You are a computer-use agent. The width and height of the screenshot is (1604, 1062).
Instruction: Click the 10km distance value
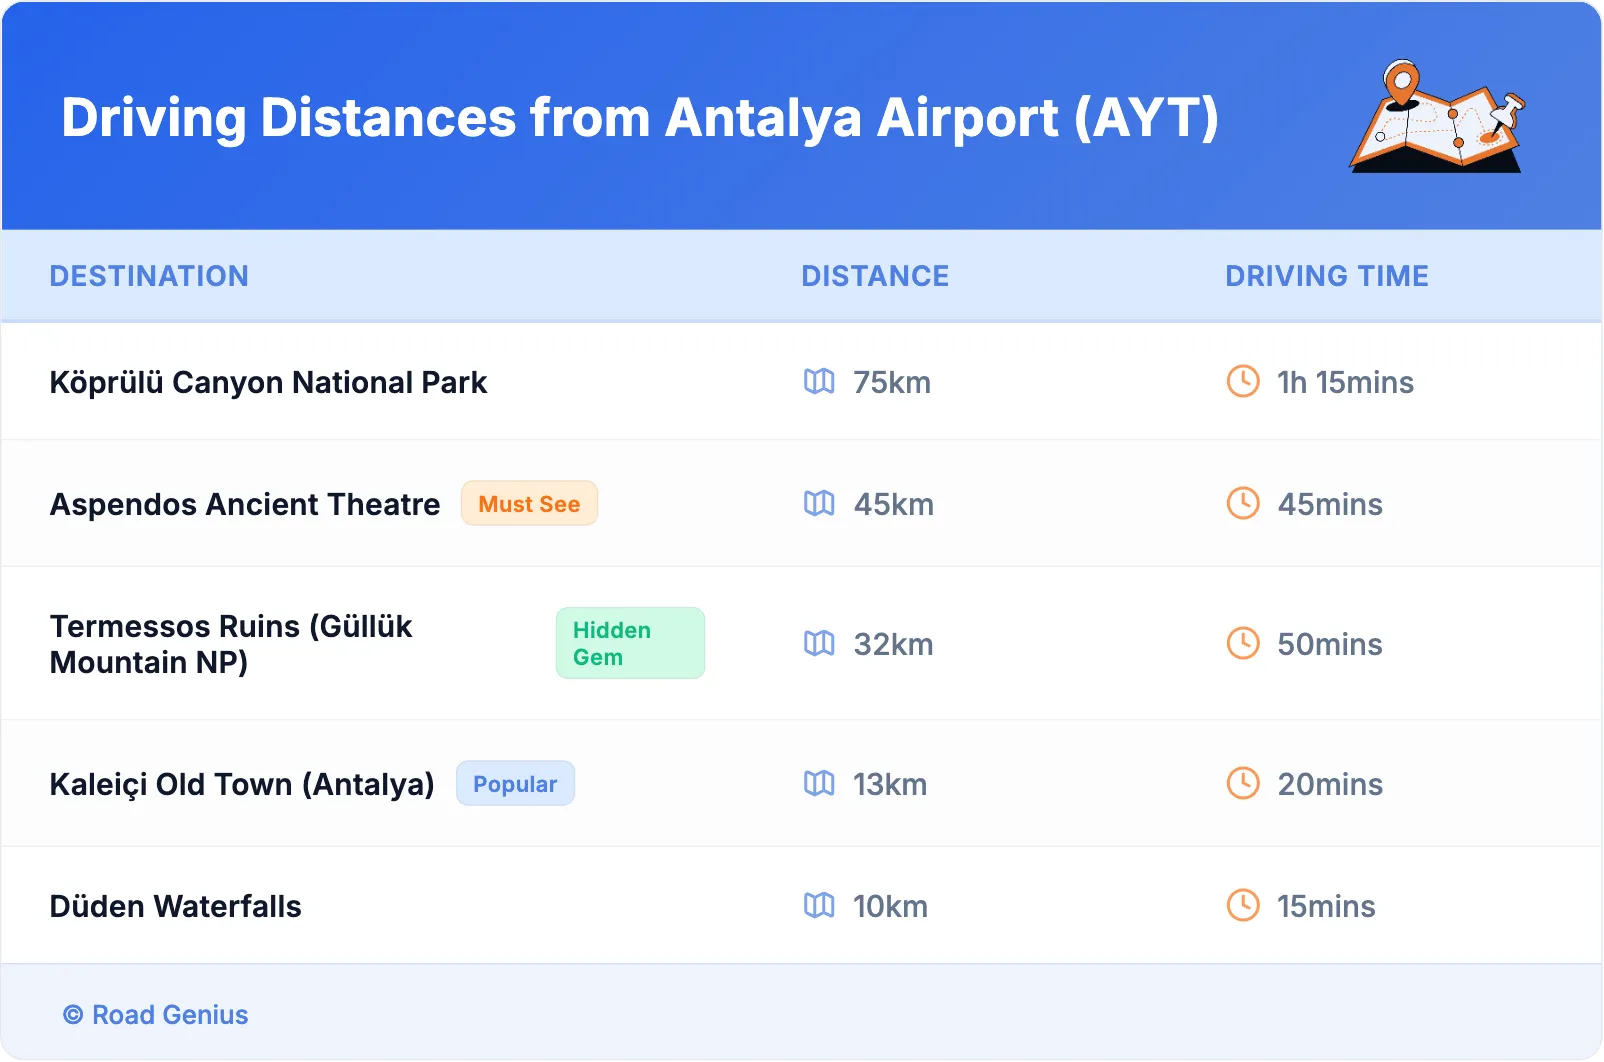tap(890, 906)
